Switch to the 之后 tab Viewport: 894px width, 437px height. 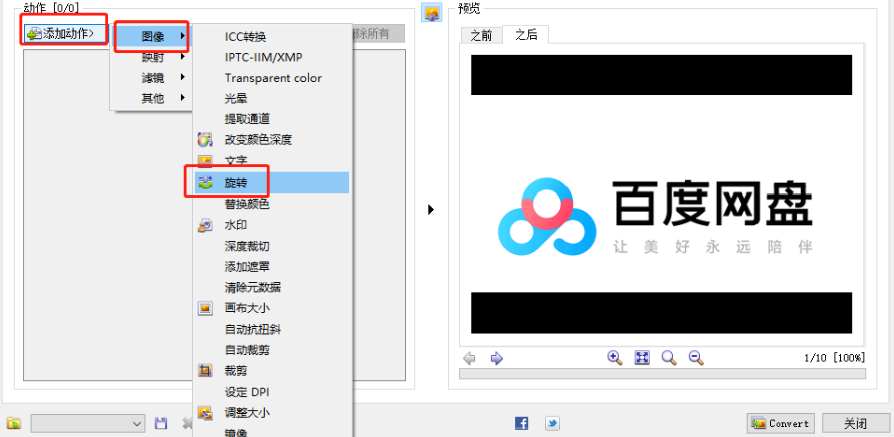point(526,34)
